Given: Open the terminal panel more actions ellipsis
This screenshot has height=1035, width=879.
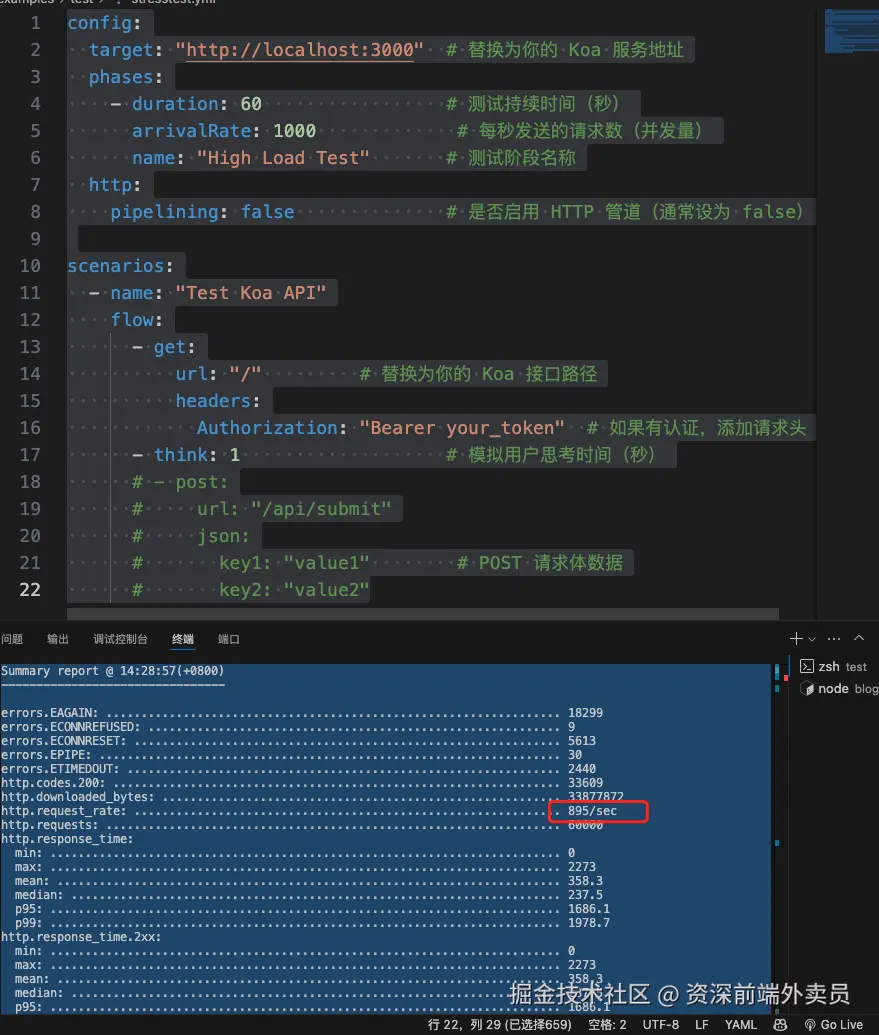Looking at the screenshot, I should tap(834, 638).
